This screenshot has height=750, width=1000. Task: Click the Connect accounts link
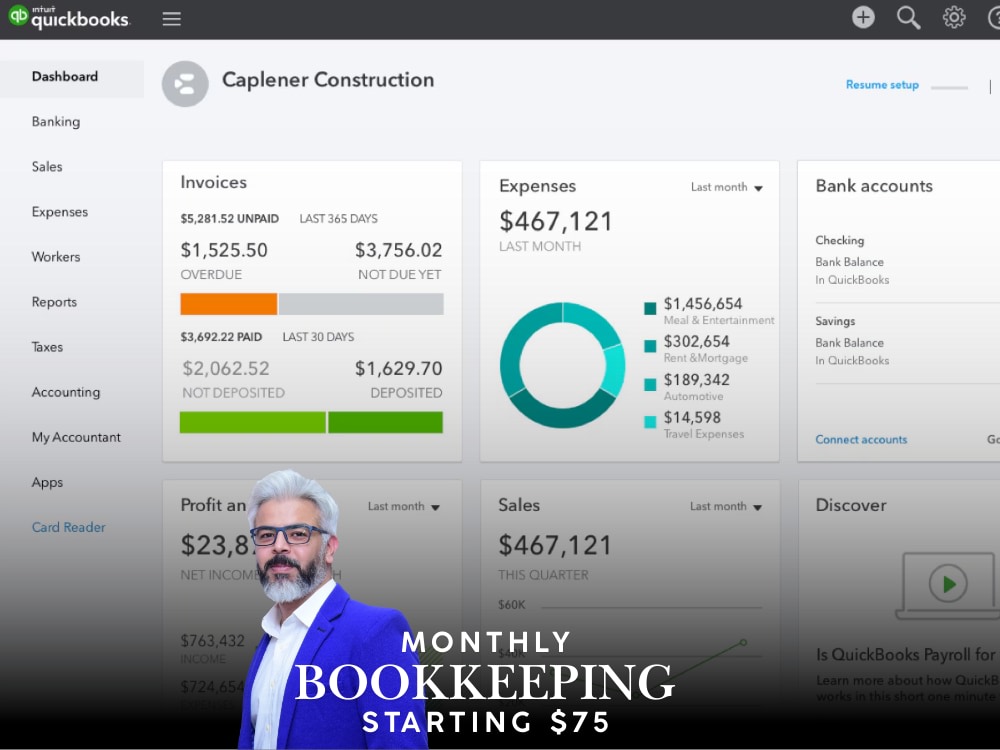[x=861, y=439]
